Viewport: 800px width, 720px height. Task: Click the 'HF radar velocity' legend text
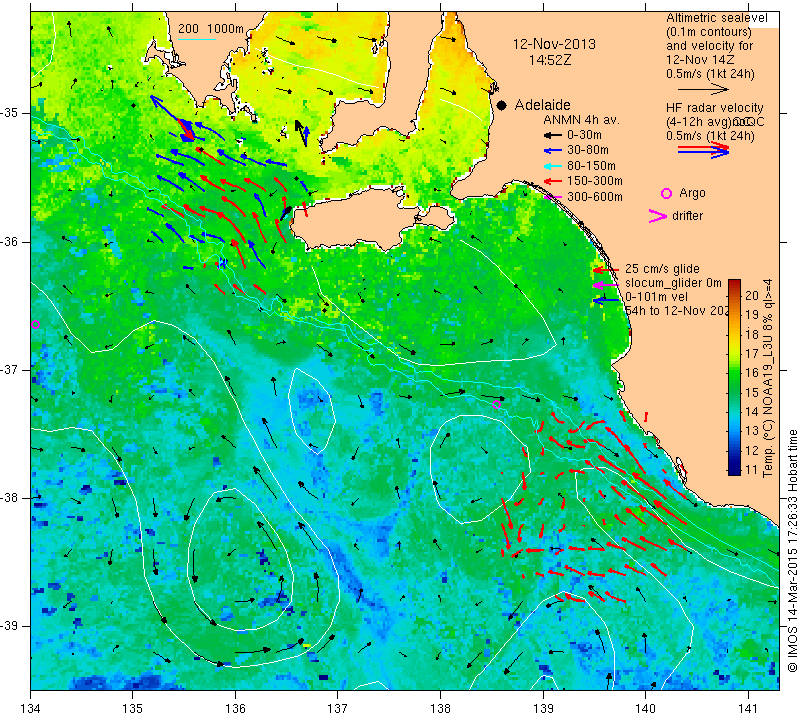(714, 108)
